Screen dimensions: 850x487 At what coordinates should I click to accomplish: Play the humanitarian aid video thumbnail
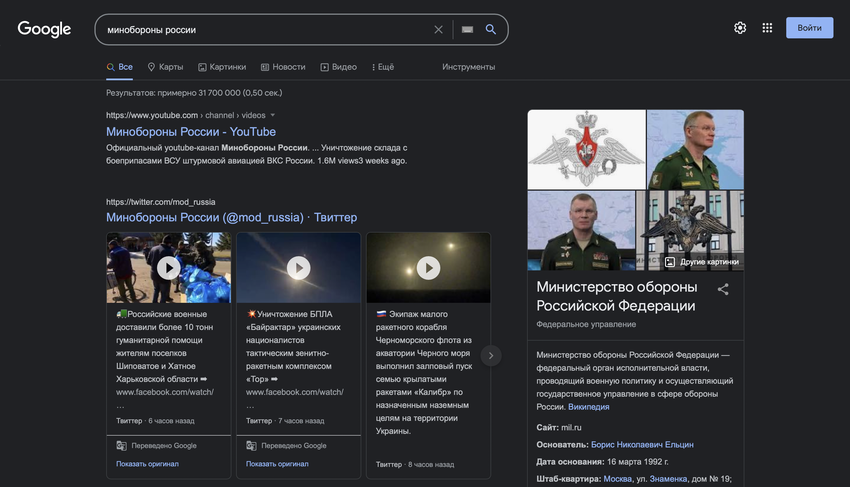[x=168, y=268]
